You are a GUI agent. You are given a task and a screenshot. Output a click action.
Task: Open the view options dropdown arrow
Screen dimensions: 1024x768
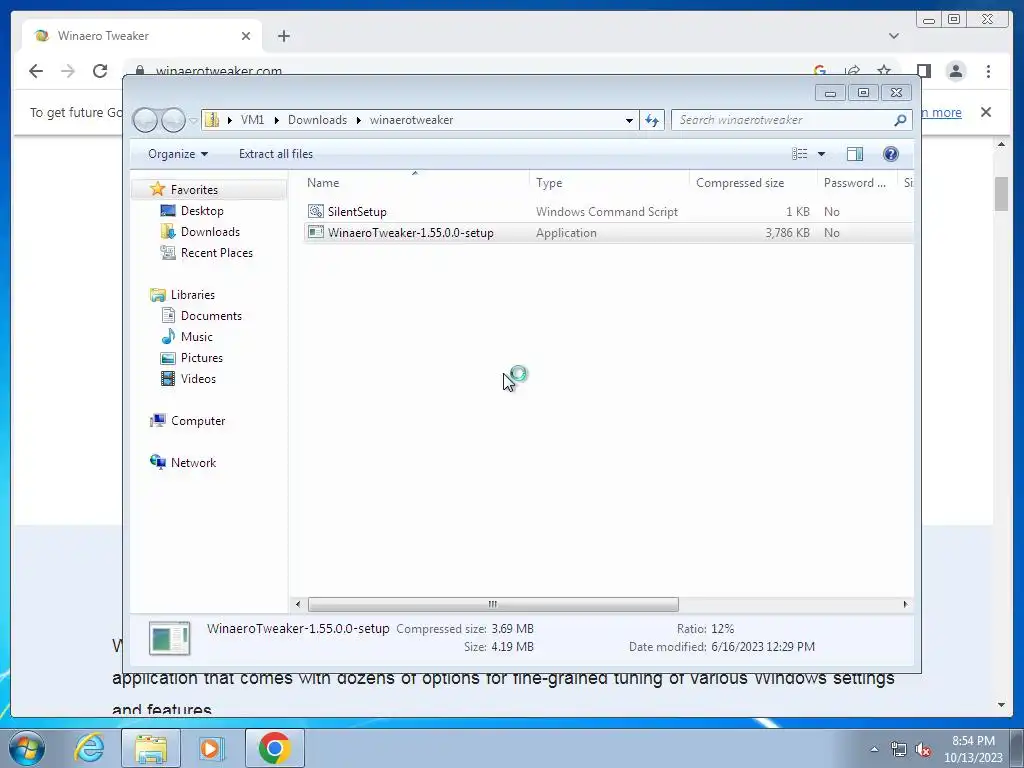pyautogui.click(x=822, y=154)
